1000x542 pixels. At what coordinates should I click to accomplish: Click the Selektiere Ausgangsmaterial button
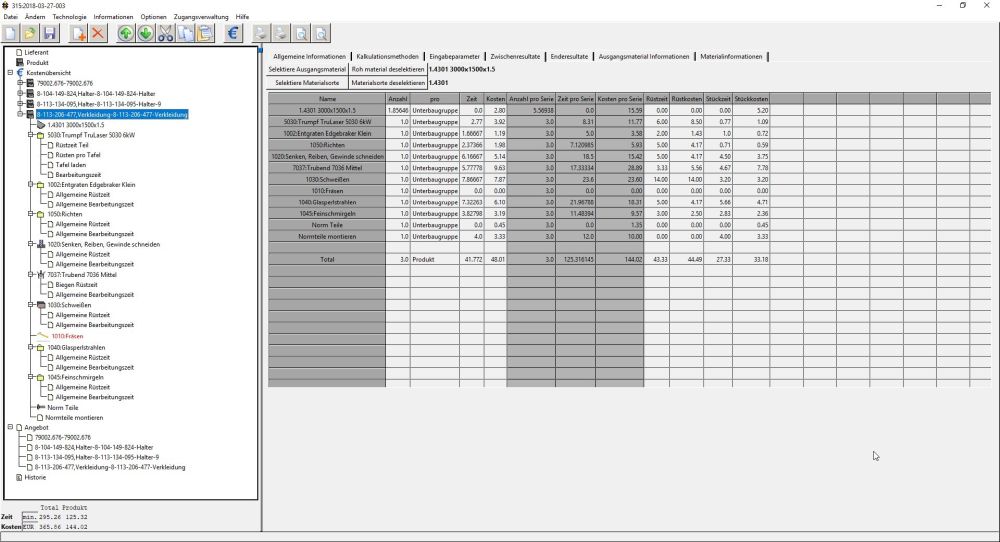point(307,69)
